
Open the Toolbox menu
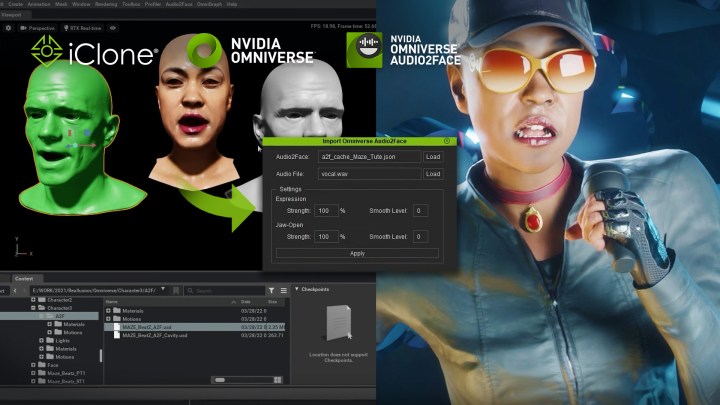pos(131,4)
